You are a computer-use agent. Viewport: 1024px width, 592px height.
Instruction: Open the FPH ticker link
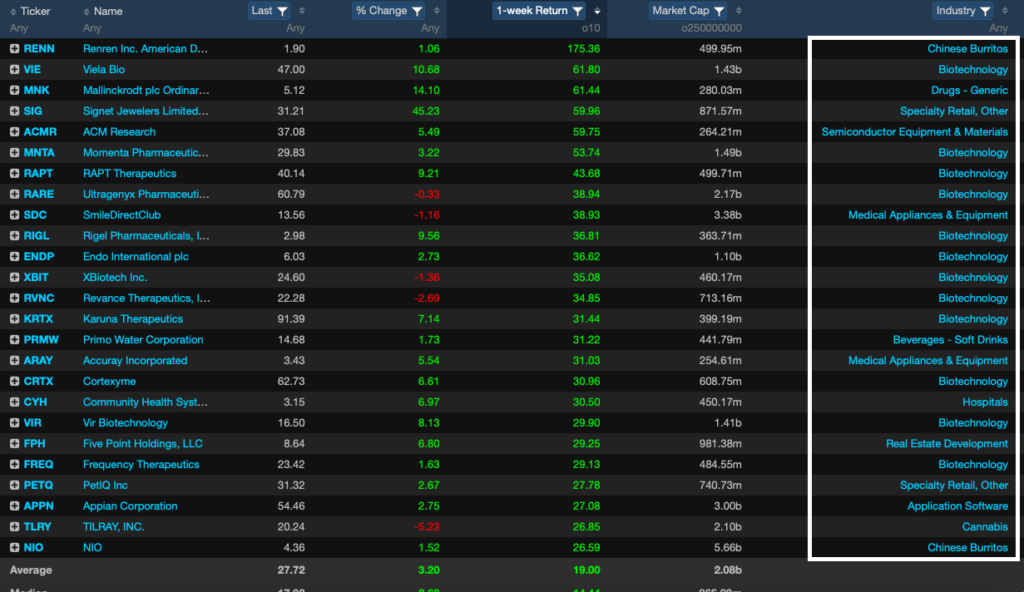[35, 444]
